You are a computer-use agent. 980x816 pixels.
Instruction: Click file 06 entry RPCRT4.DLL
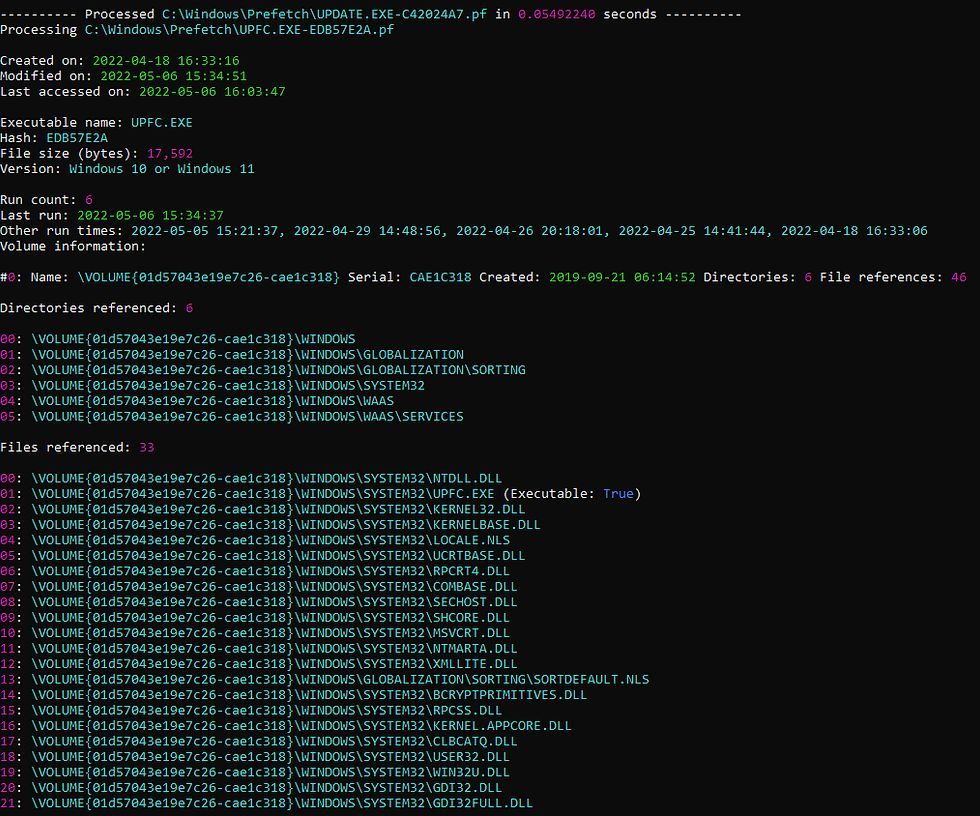(255, 571)
